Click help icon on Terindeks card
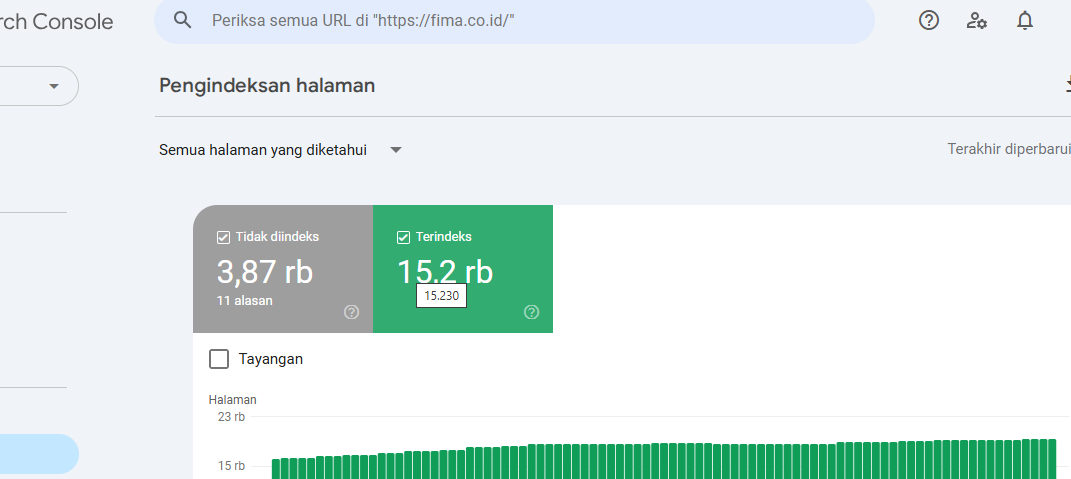1071x479 pixels. (531, 312)
